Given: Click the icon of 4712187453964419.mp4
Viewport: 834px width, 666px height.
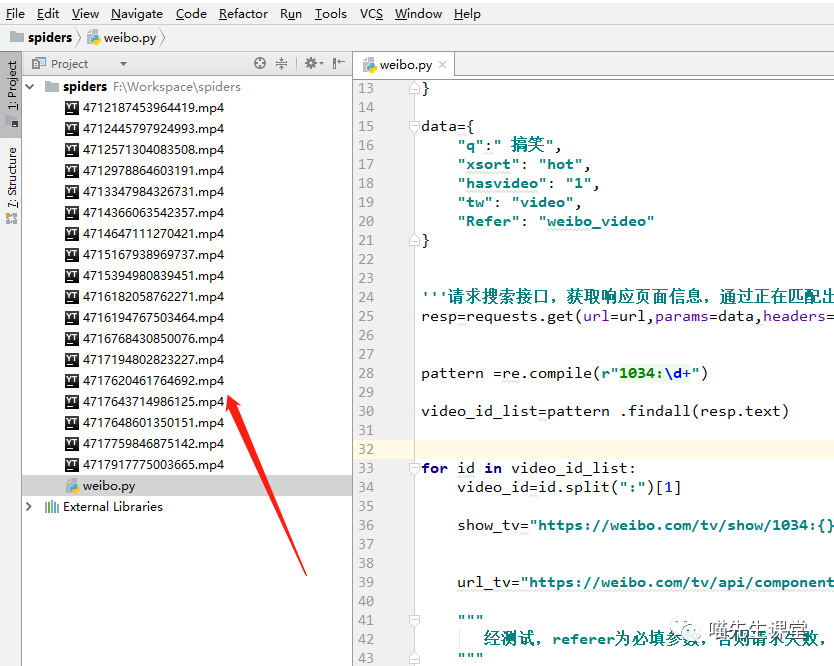Looking at the screenshot, I should [72, 108].
